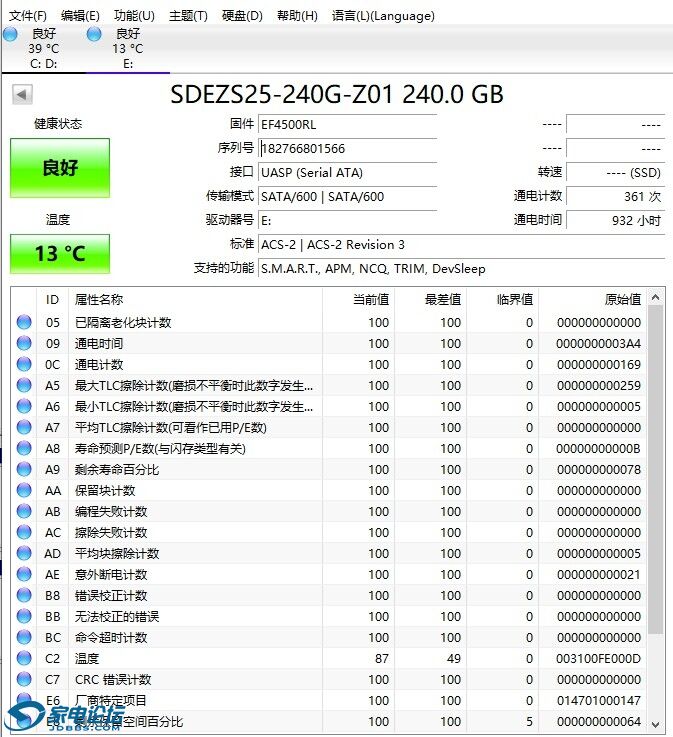The height and width of the screenshot is (737, 673).
Task: Click the 原始值 column header
Action: 592,299
